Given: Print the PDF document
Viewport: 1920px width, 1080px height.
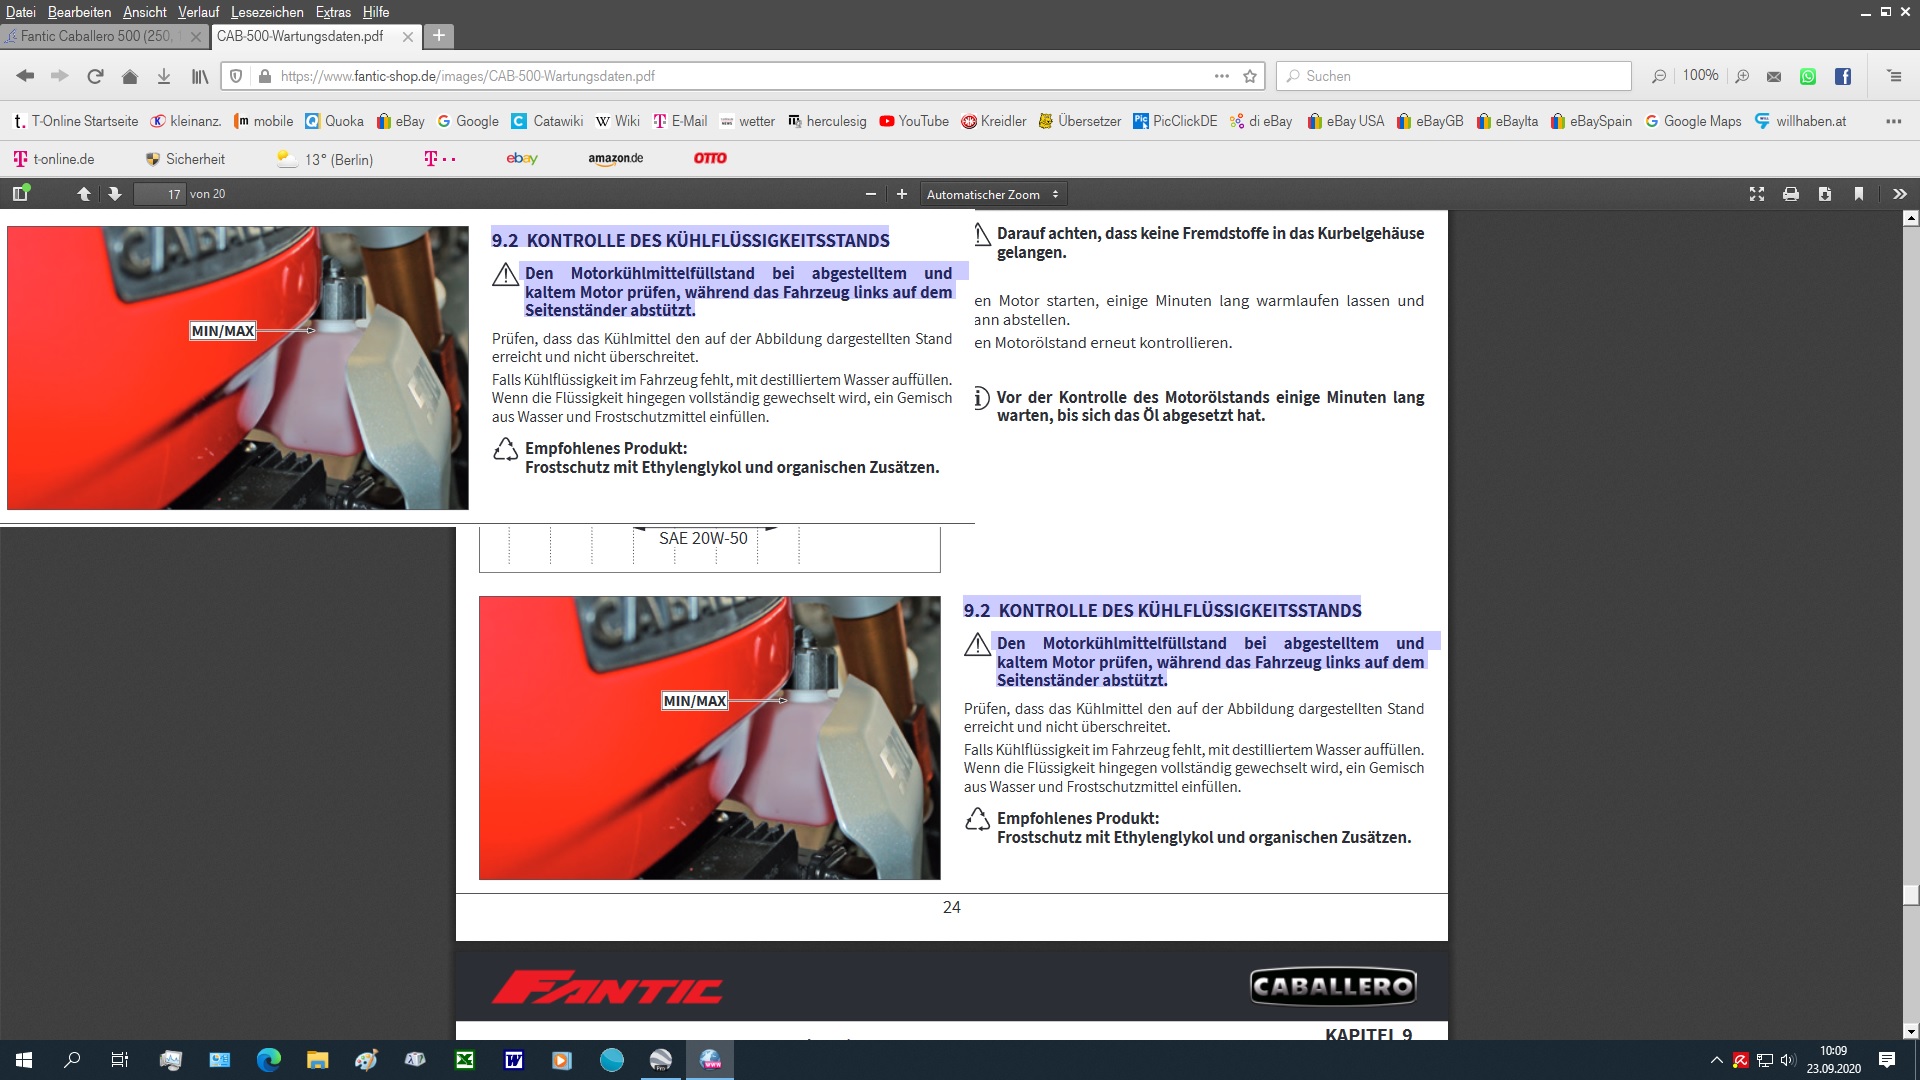Looking at the screenshot, I should point(1791,194).
